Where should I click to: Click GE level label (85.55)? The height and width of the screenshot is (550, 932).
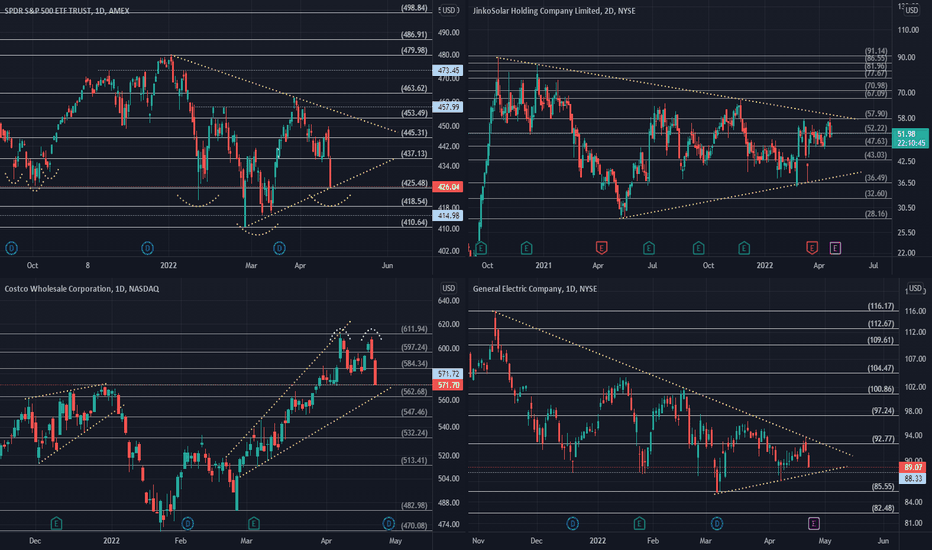click(883, 486)
